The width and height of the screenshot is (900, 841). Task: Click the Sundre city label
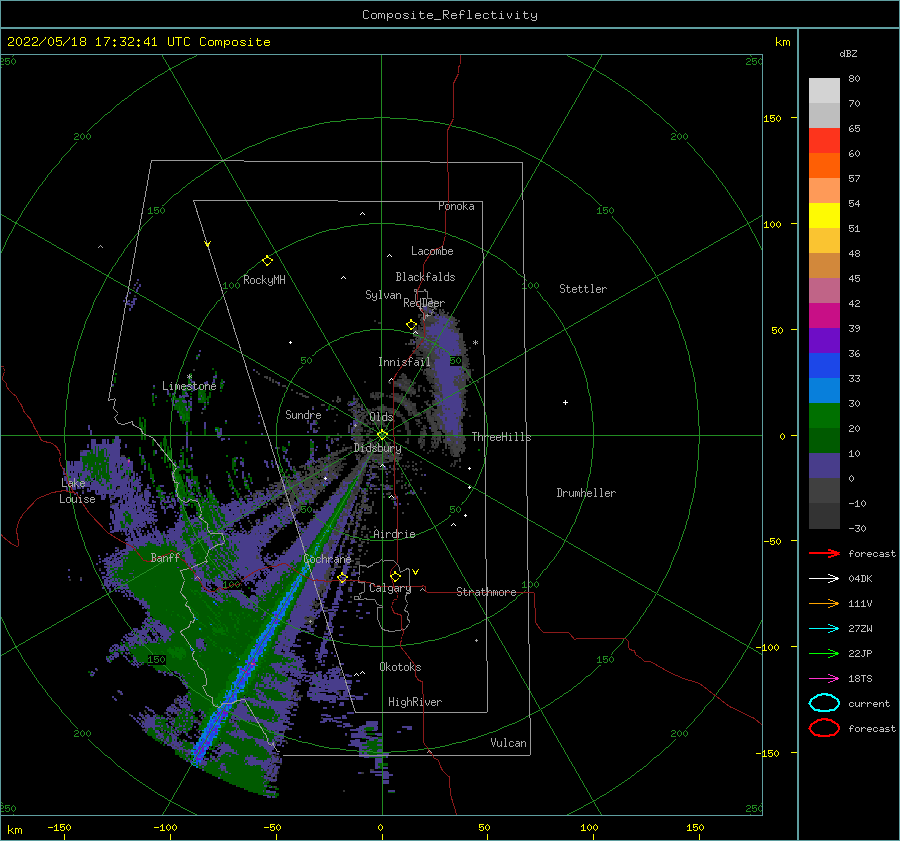[303, 415]
